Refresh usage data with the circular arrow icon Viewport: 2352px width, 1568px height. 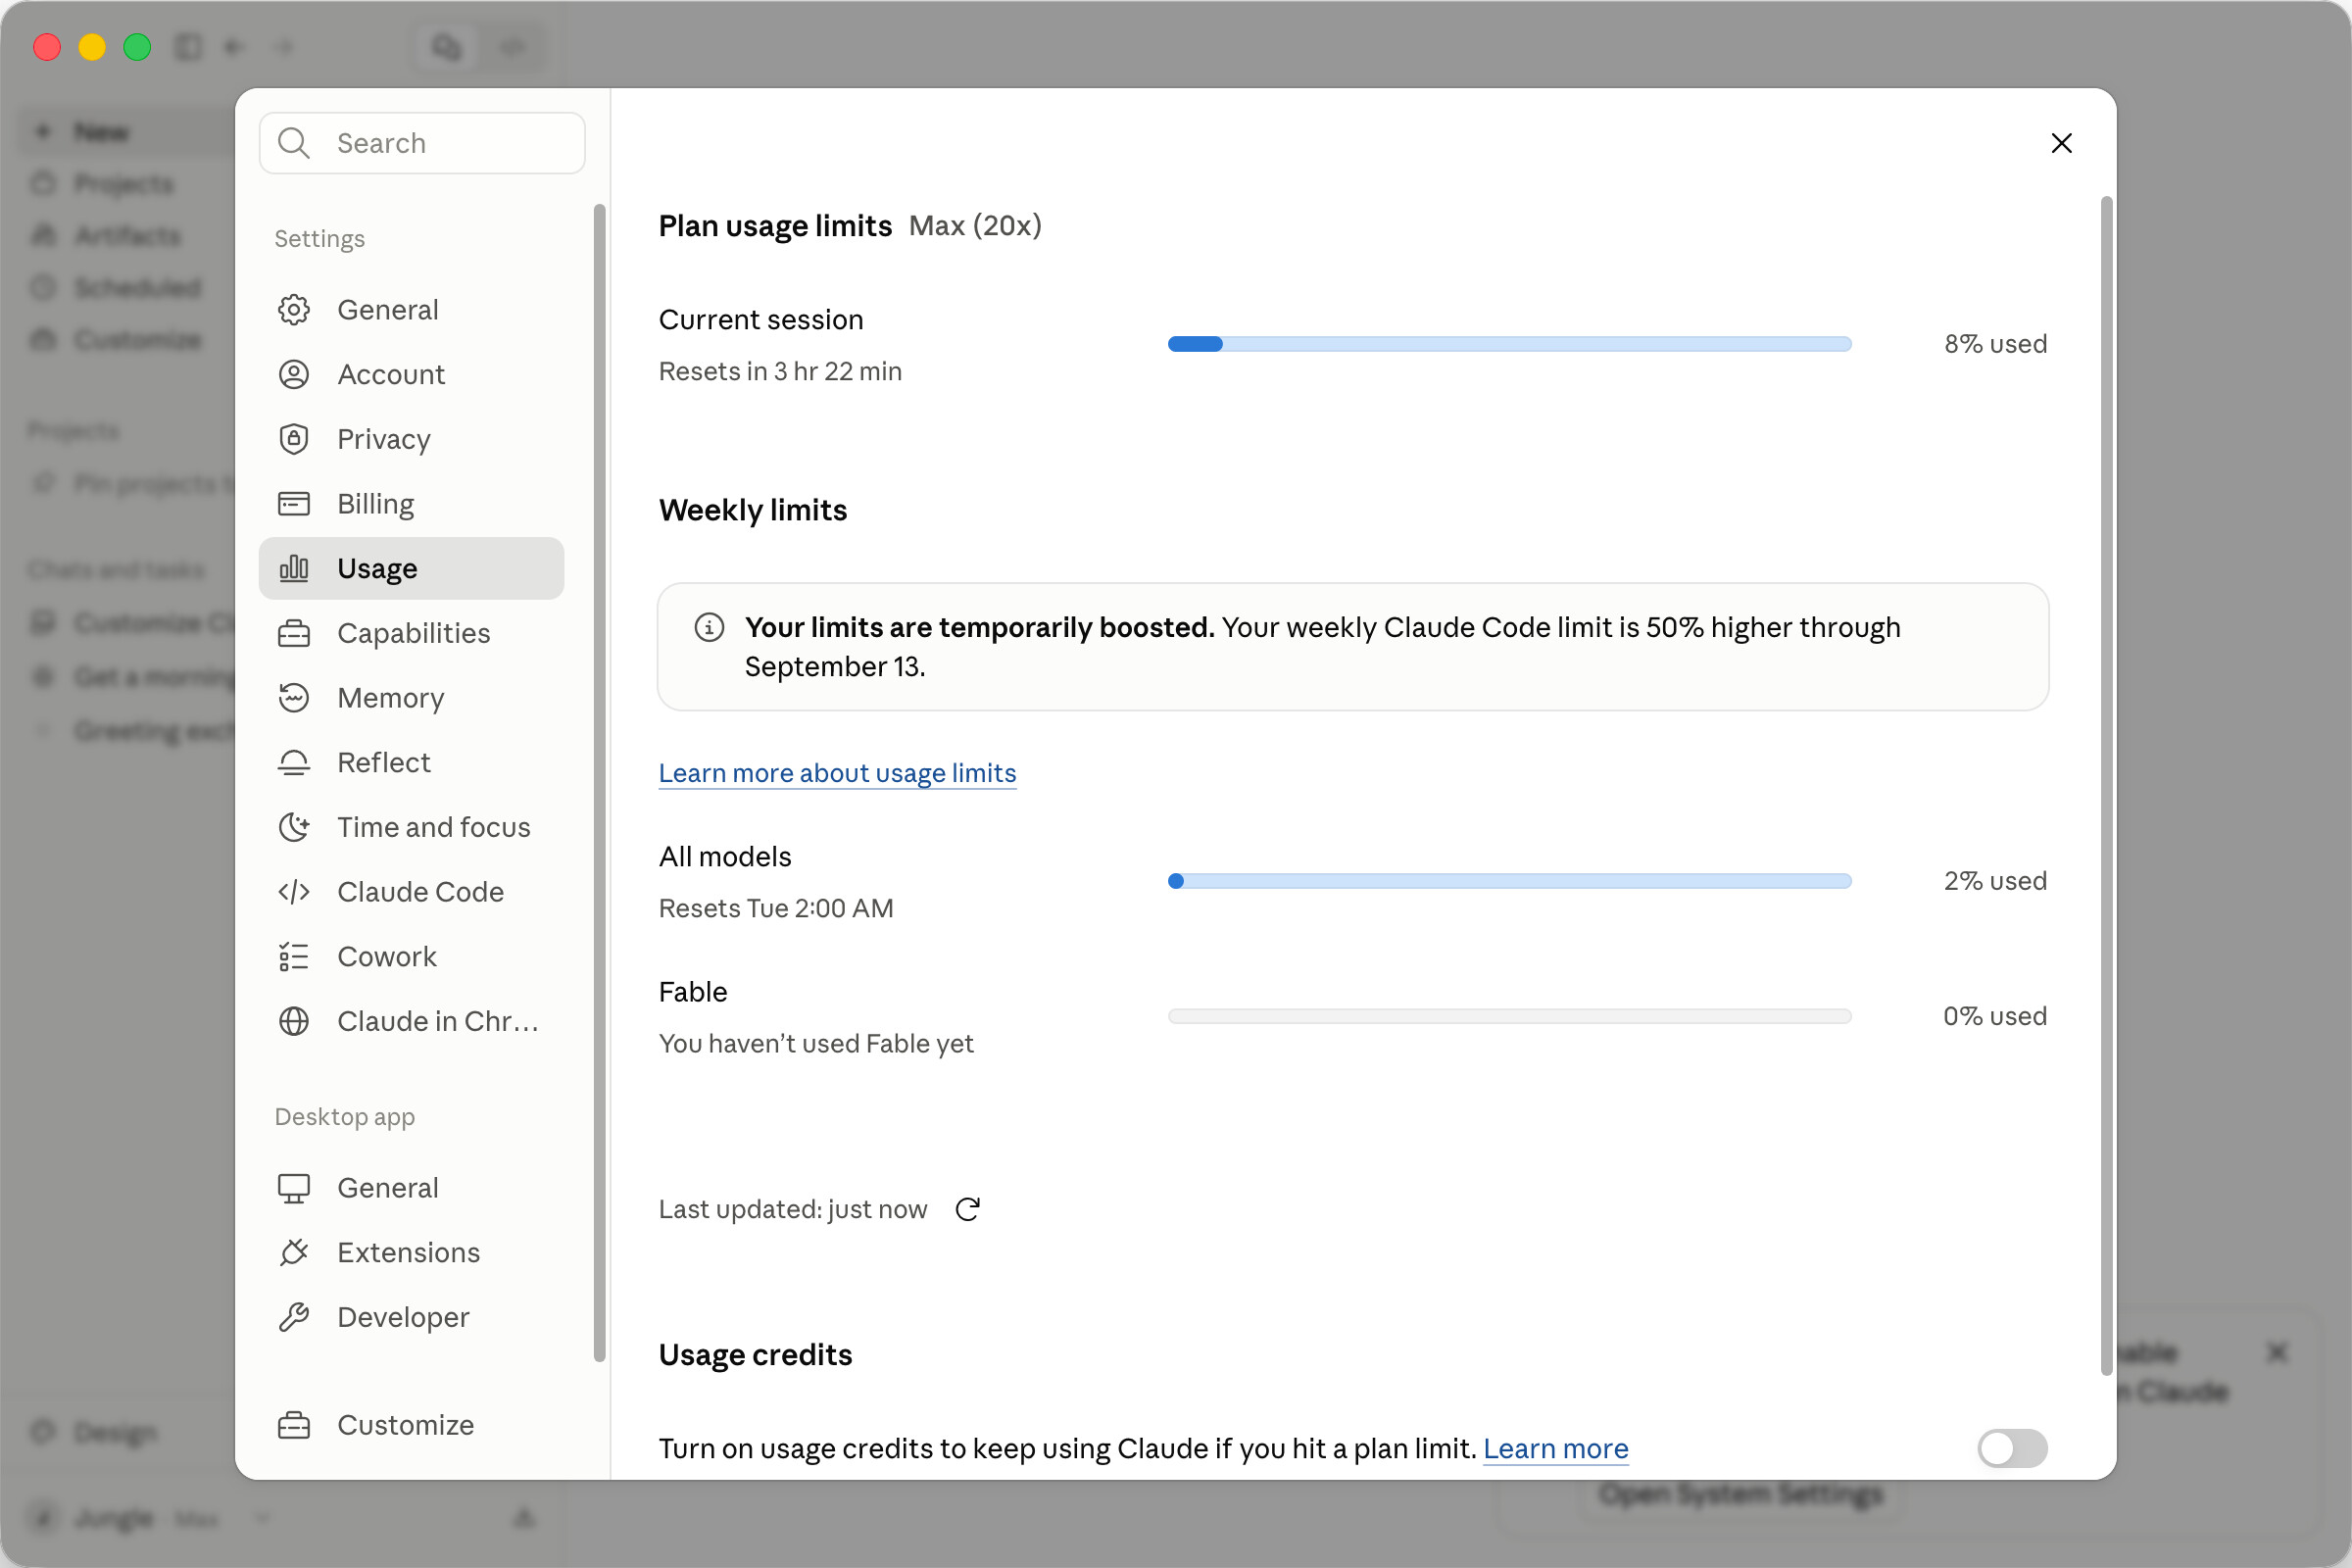point(968,1210)
